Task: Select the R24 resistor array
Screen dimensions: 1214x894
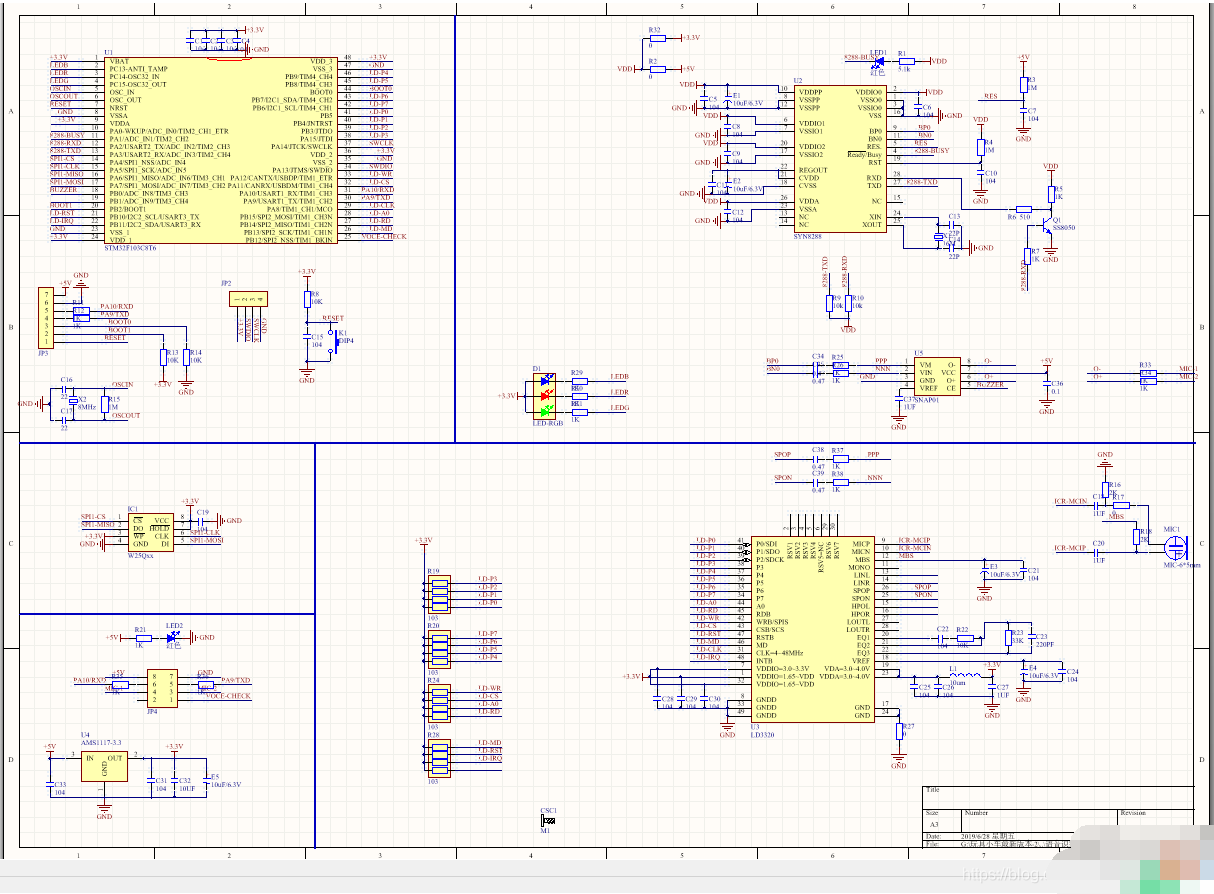Action: point(440,703)
